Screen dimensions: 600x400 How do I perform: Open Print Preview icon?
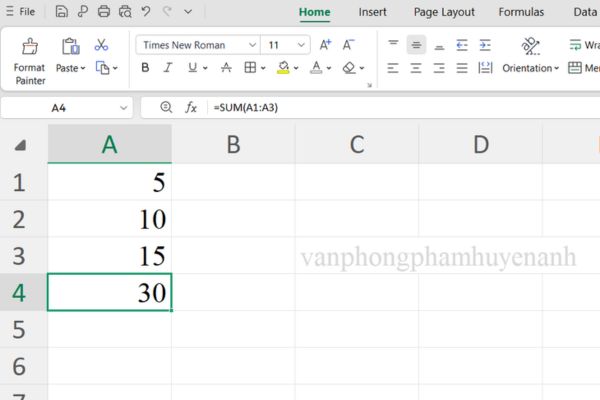(125, 11)
